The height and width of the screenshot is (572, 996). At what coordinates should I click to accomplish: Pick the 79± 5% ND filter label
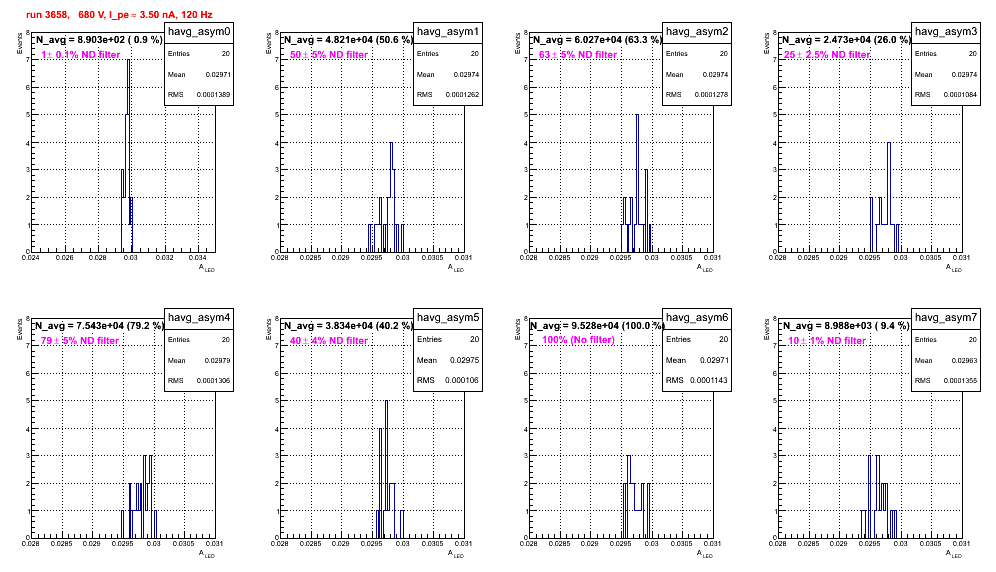(80, 341)
